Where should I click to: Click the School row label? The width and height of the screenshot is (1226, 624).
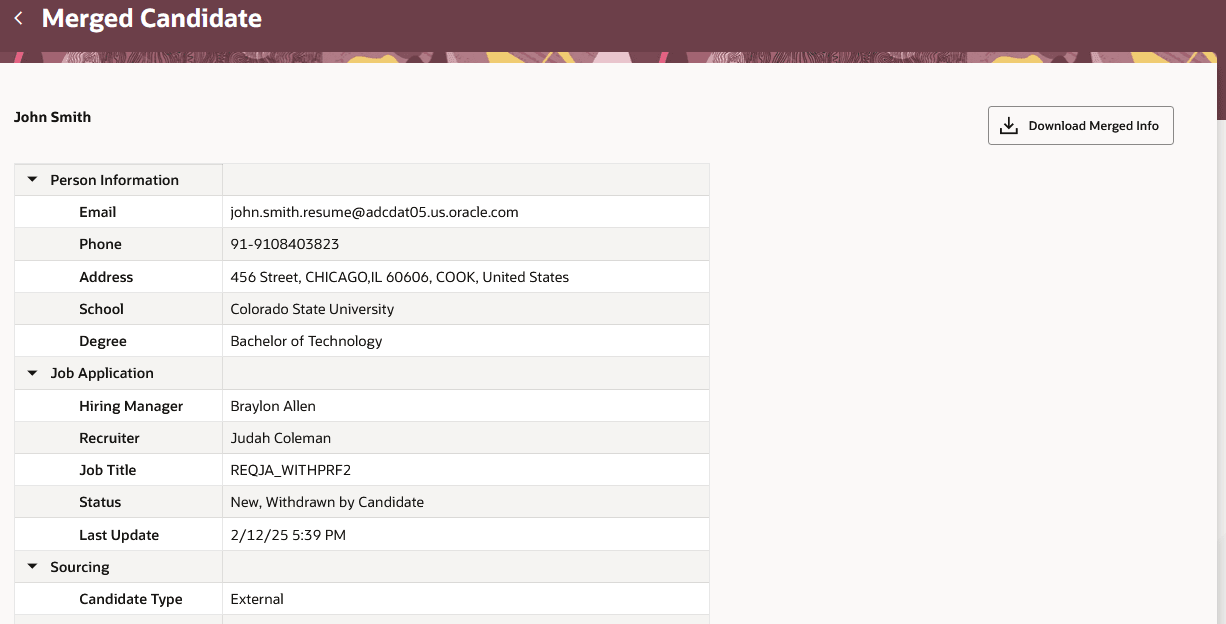coord(101,309)
